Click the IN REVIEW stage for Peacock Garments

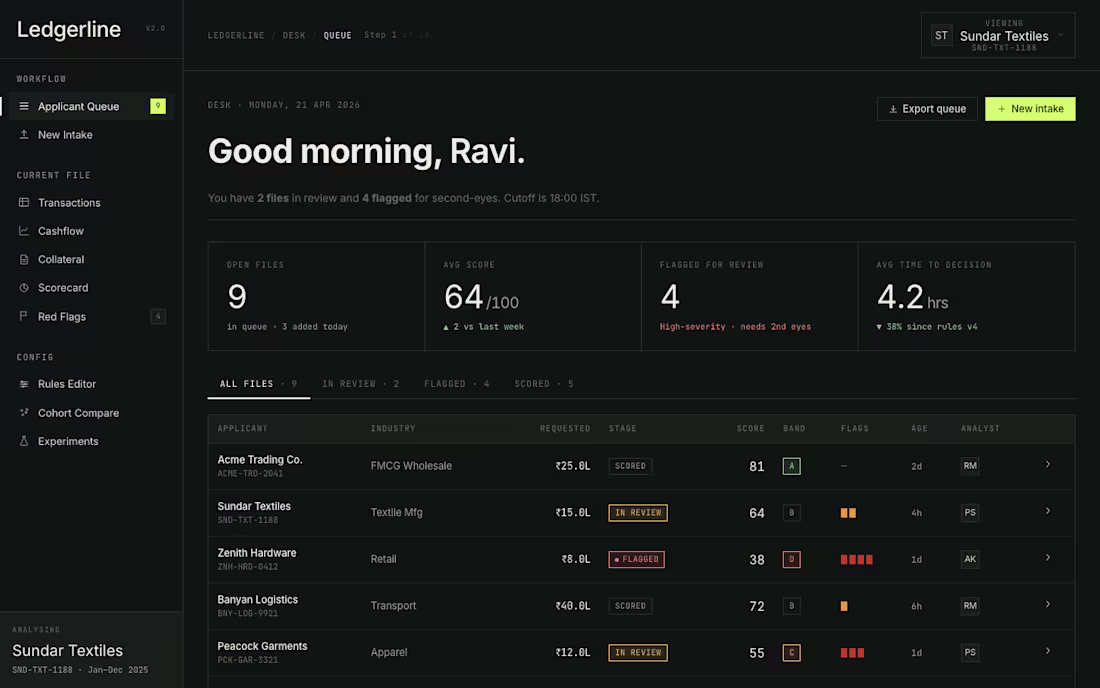(x=638, y=653)
